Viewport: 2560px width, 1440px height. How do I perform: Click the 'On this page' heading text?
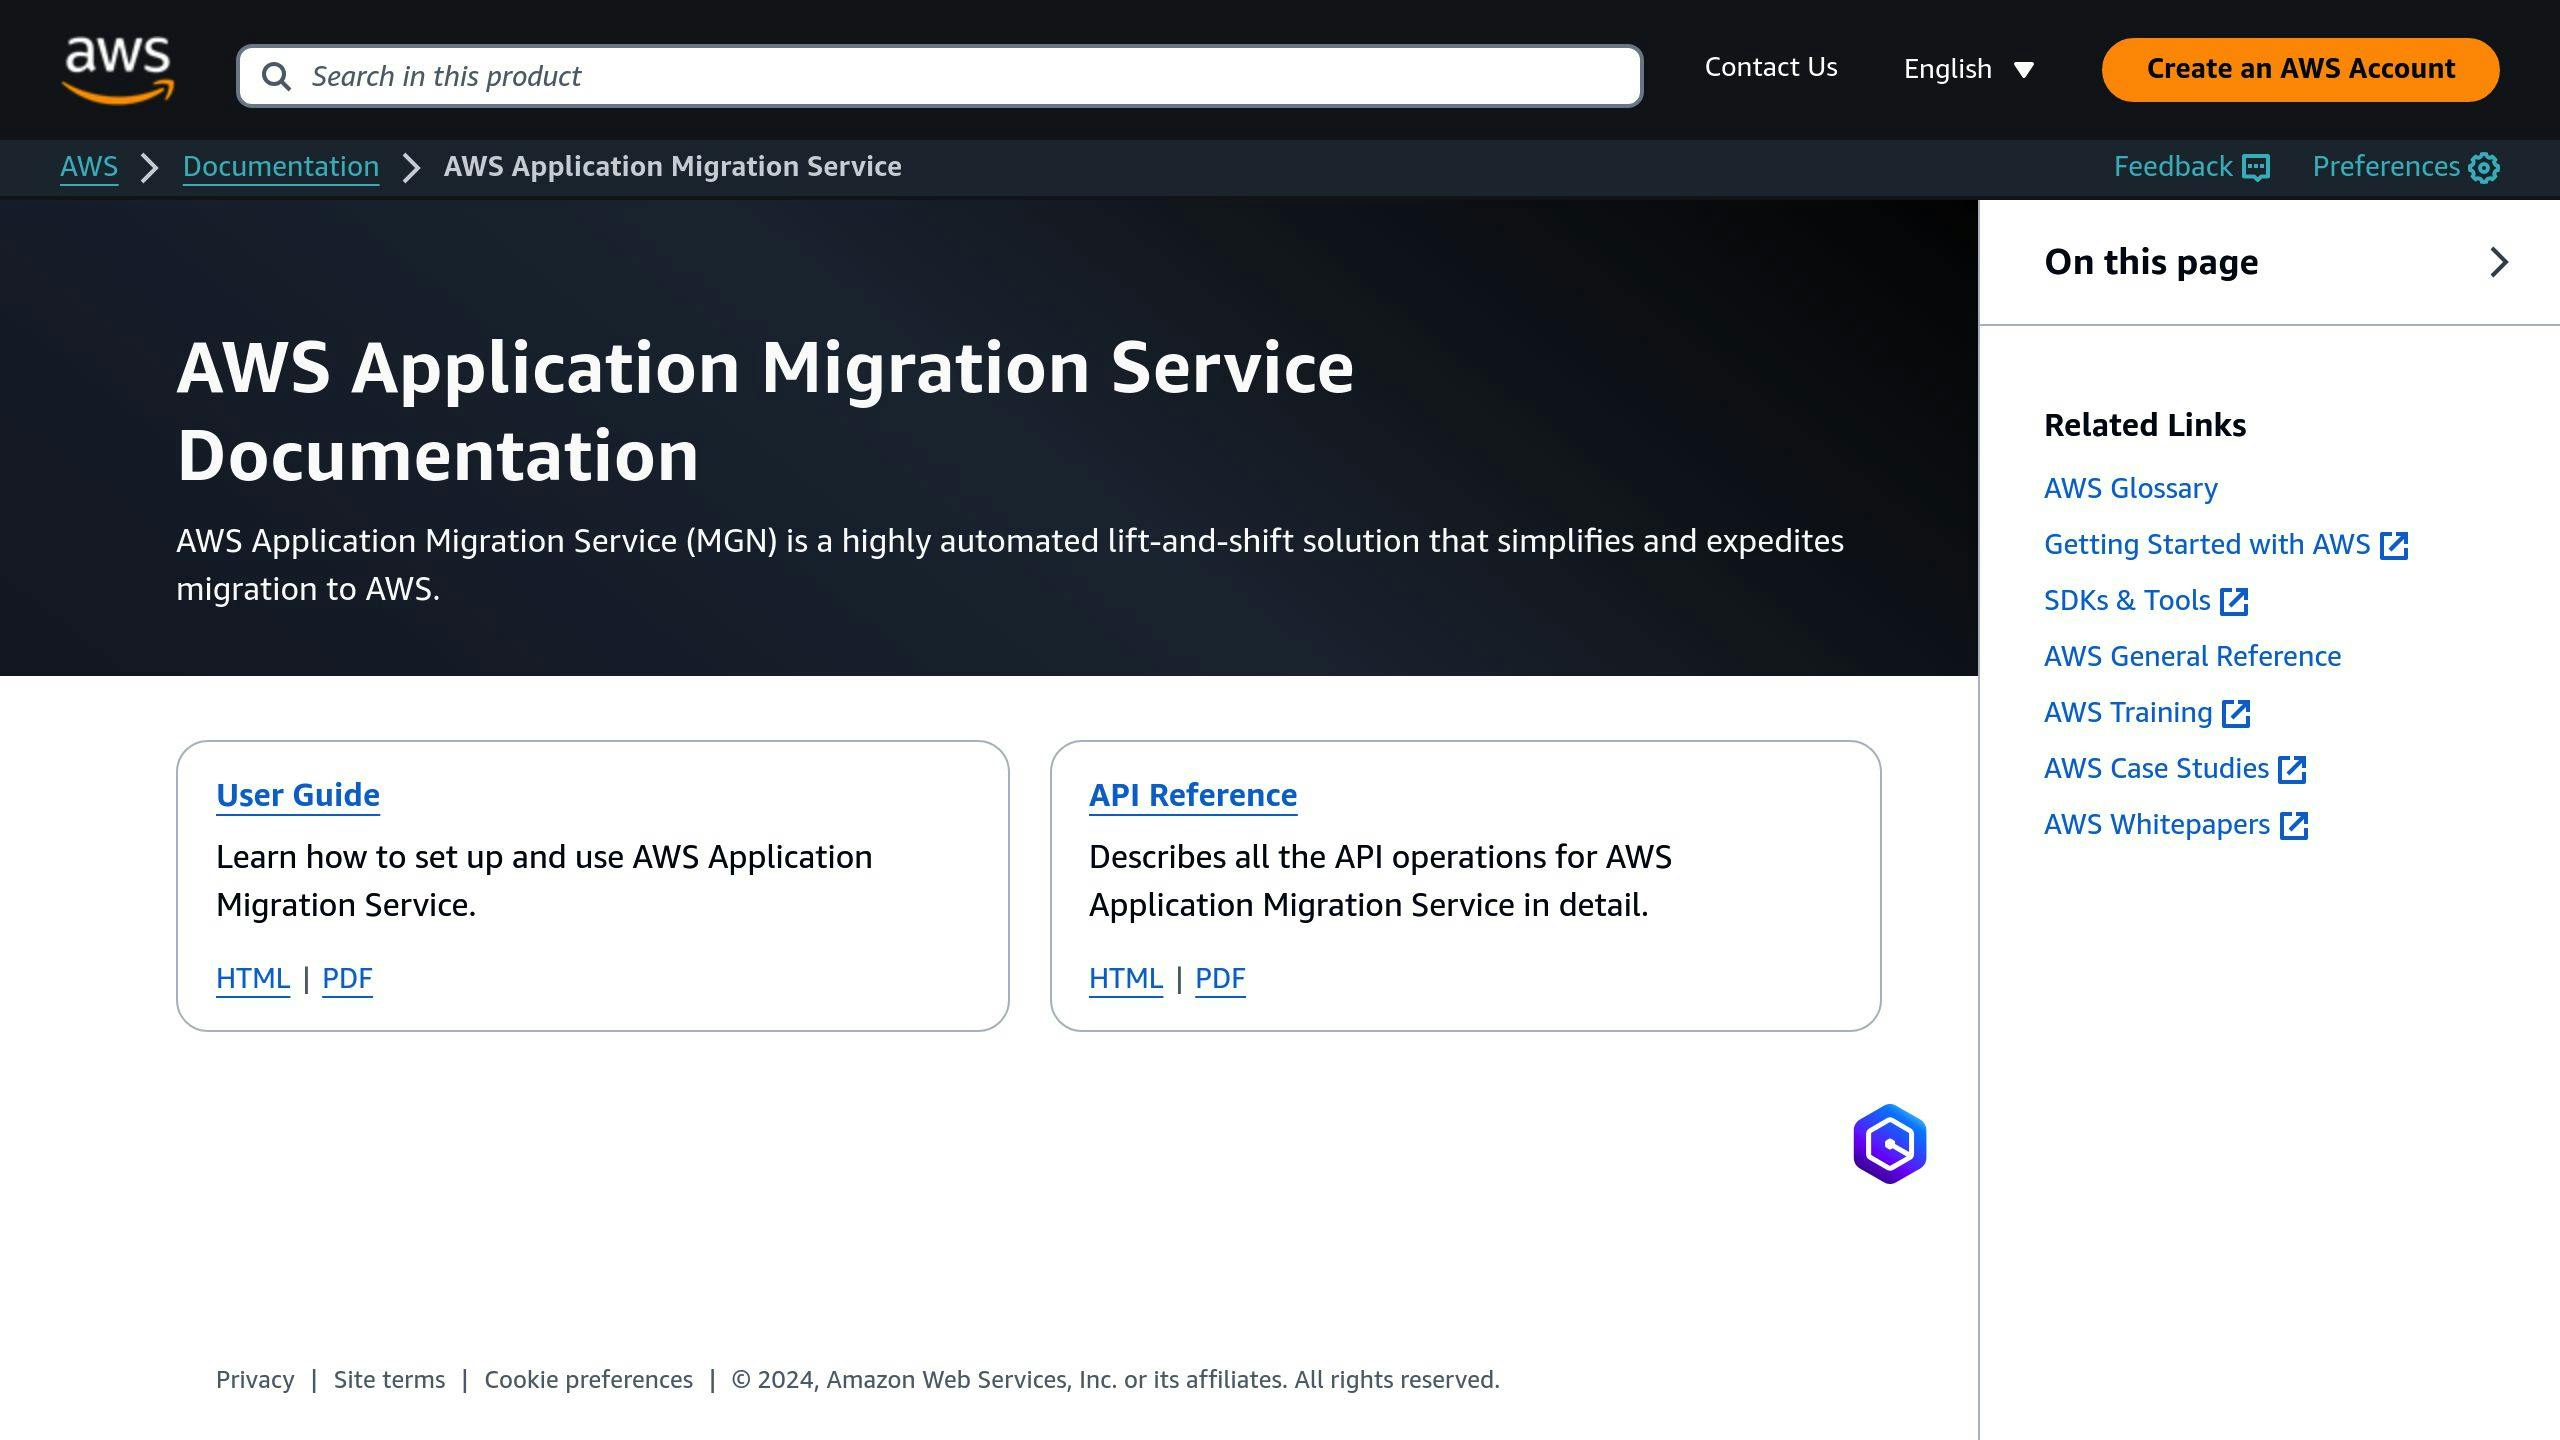click(x=2151, y=262)
